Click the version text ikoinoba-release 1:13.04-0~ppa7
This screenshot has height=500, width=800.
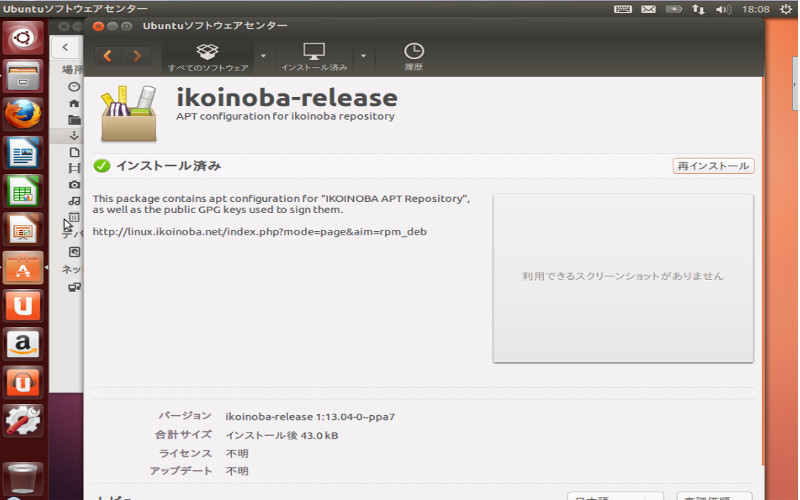310,417
